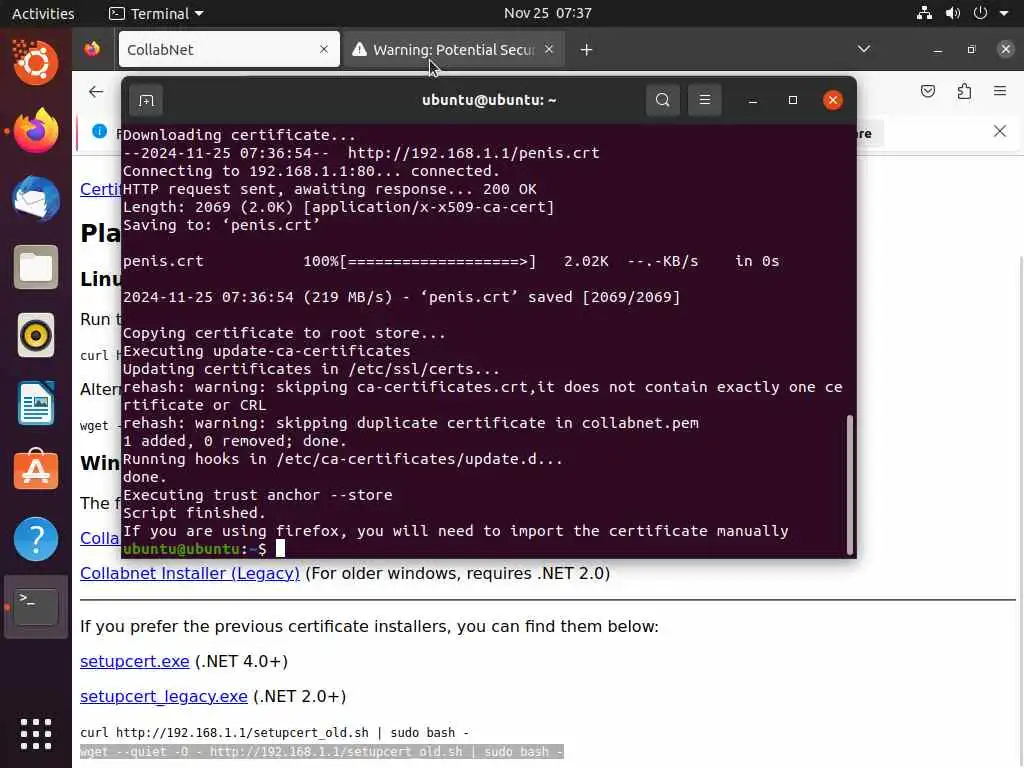Click the highlighted wget setupcert_old.sh command
1024x768 pixels.
click(321, 752)
